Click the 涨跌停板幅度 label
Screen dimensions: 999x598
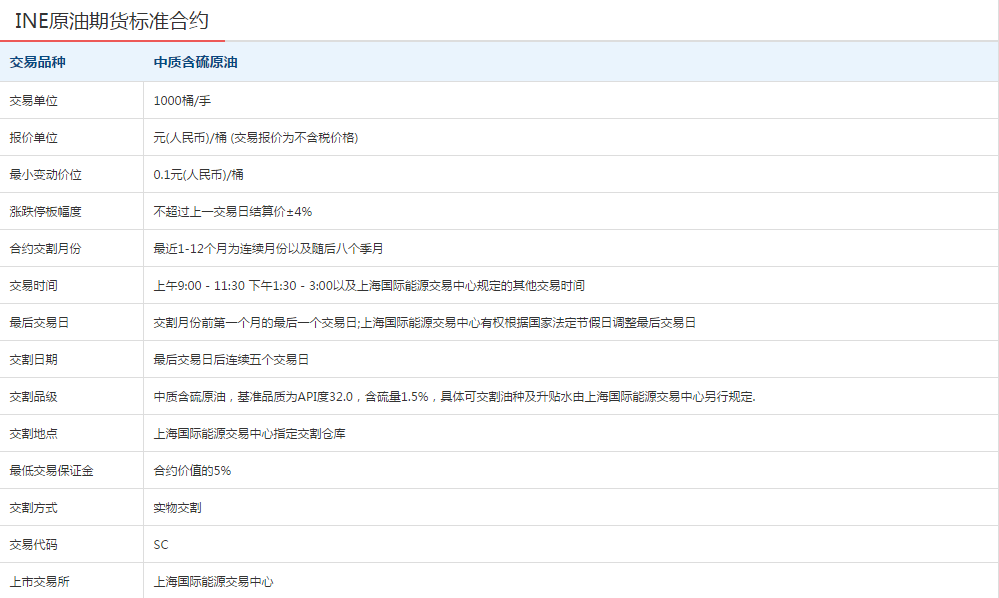pyautogui.click(x=45, y=211)
